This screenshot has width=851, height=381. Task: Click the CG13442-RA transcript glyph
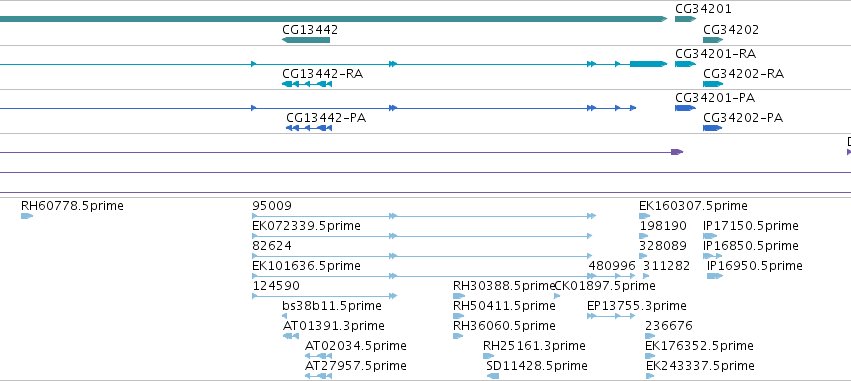coord(307,84)
